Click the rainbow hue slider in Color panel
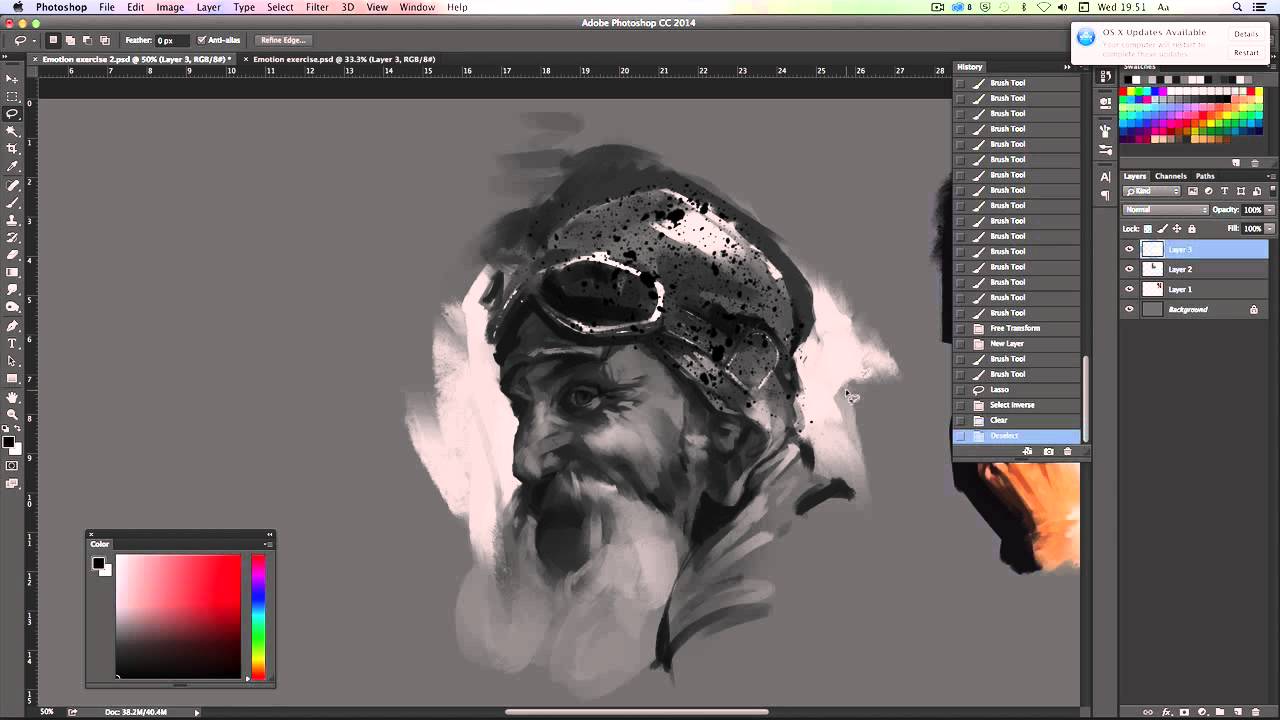This screenshot has width=1280, height=720. pyautogui.click(x=258, y=617)
